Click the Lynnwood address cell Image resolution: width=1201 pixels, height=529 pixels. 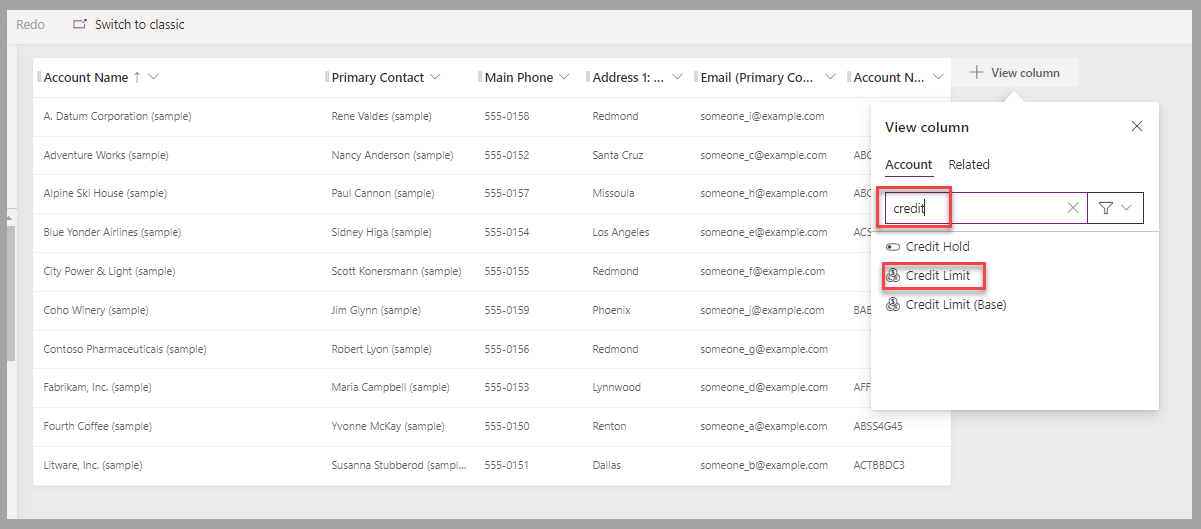(x=616, y=387)
